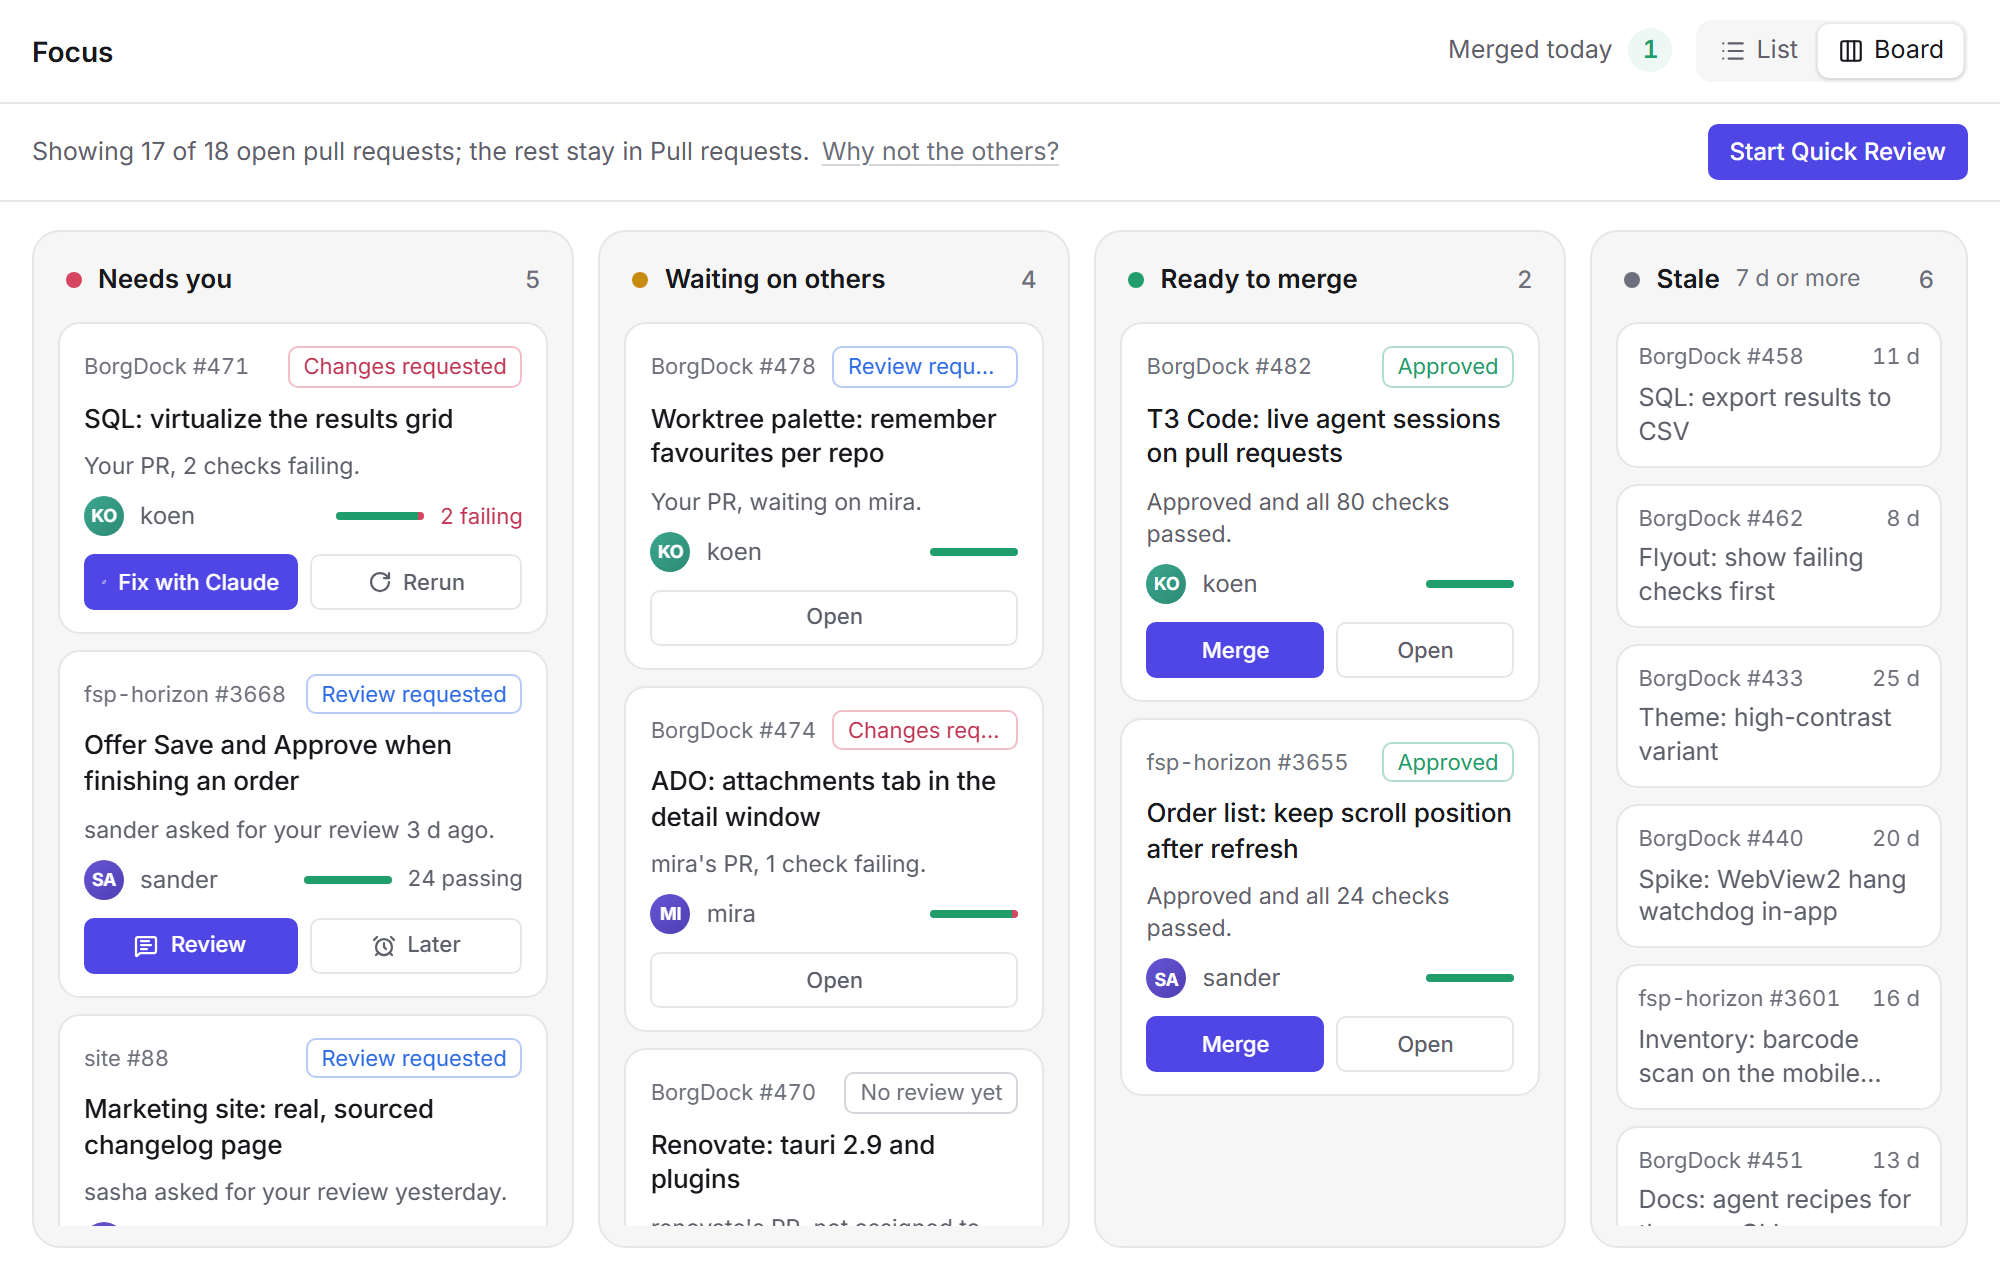Merge fsp-horizon #3655 Order list PR
The height and width of the screenshot is (1280, 2000).
click(x=1235, y=1044)
